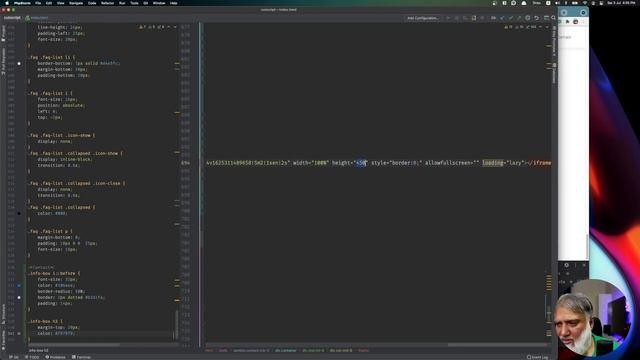Open the Tools menu
This screenshot has width=640, height=360.
[x=134, y=3]
